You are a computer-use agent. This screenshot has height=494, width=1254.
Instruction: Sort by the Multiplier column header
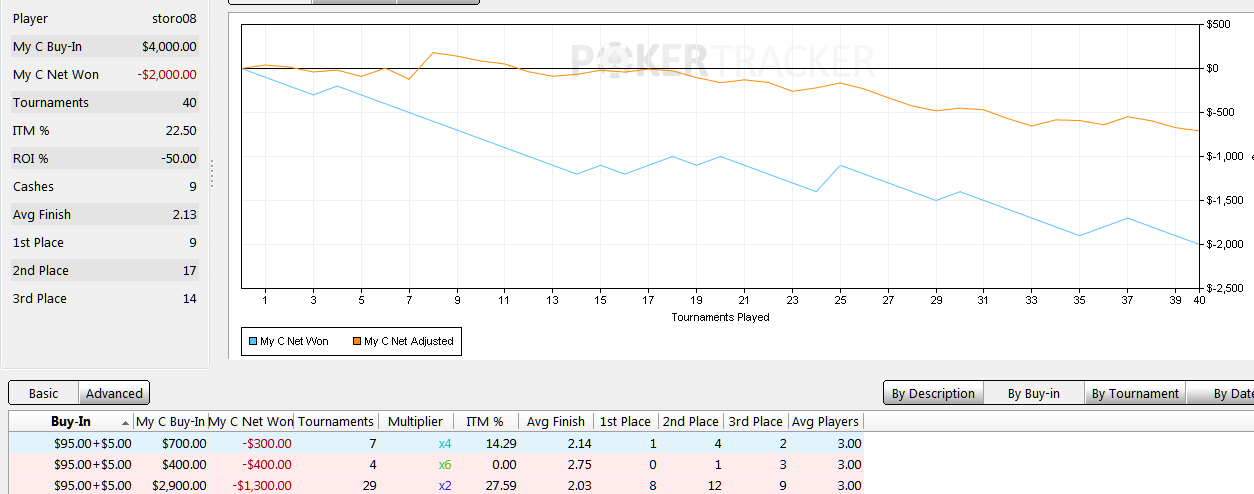point(415,422)
